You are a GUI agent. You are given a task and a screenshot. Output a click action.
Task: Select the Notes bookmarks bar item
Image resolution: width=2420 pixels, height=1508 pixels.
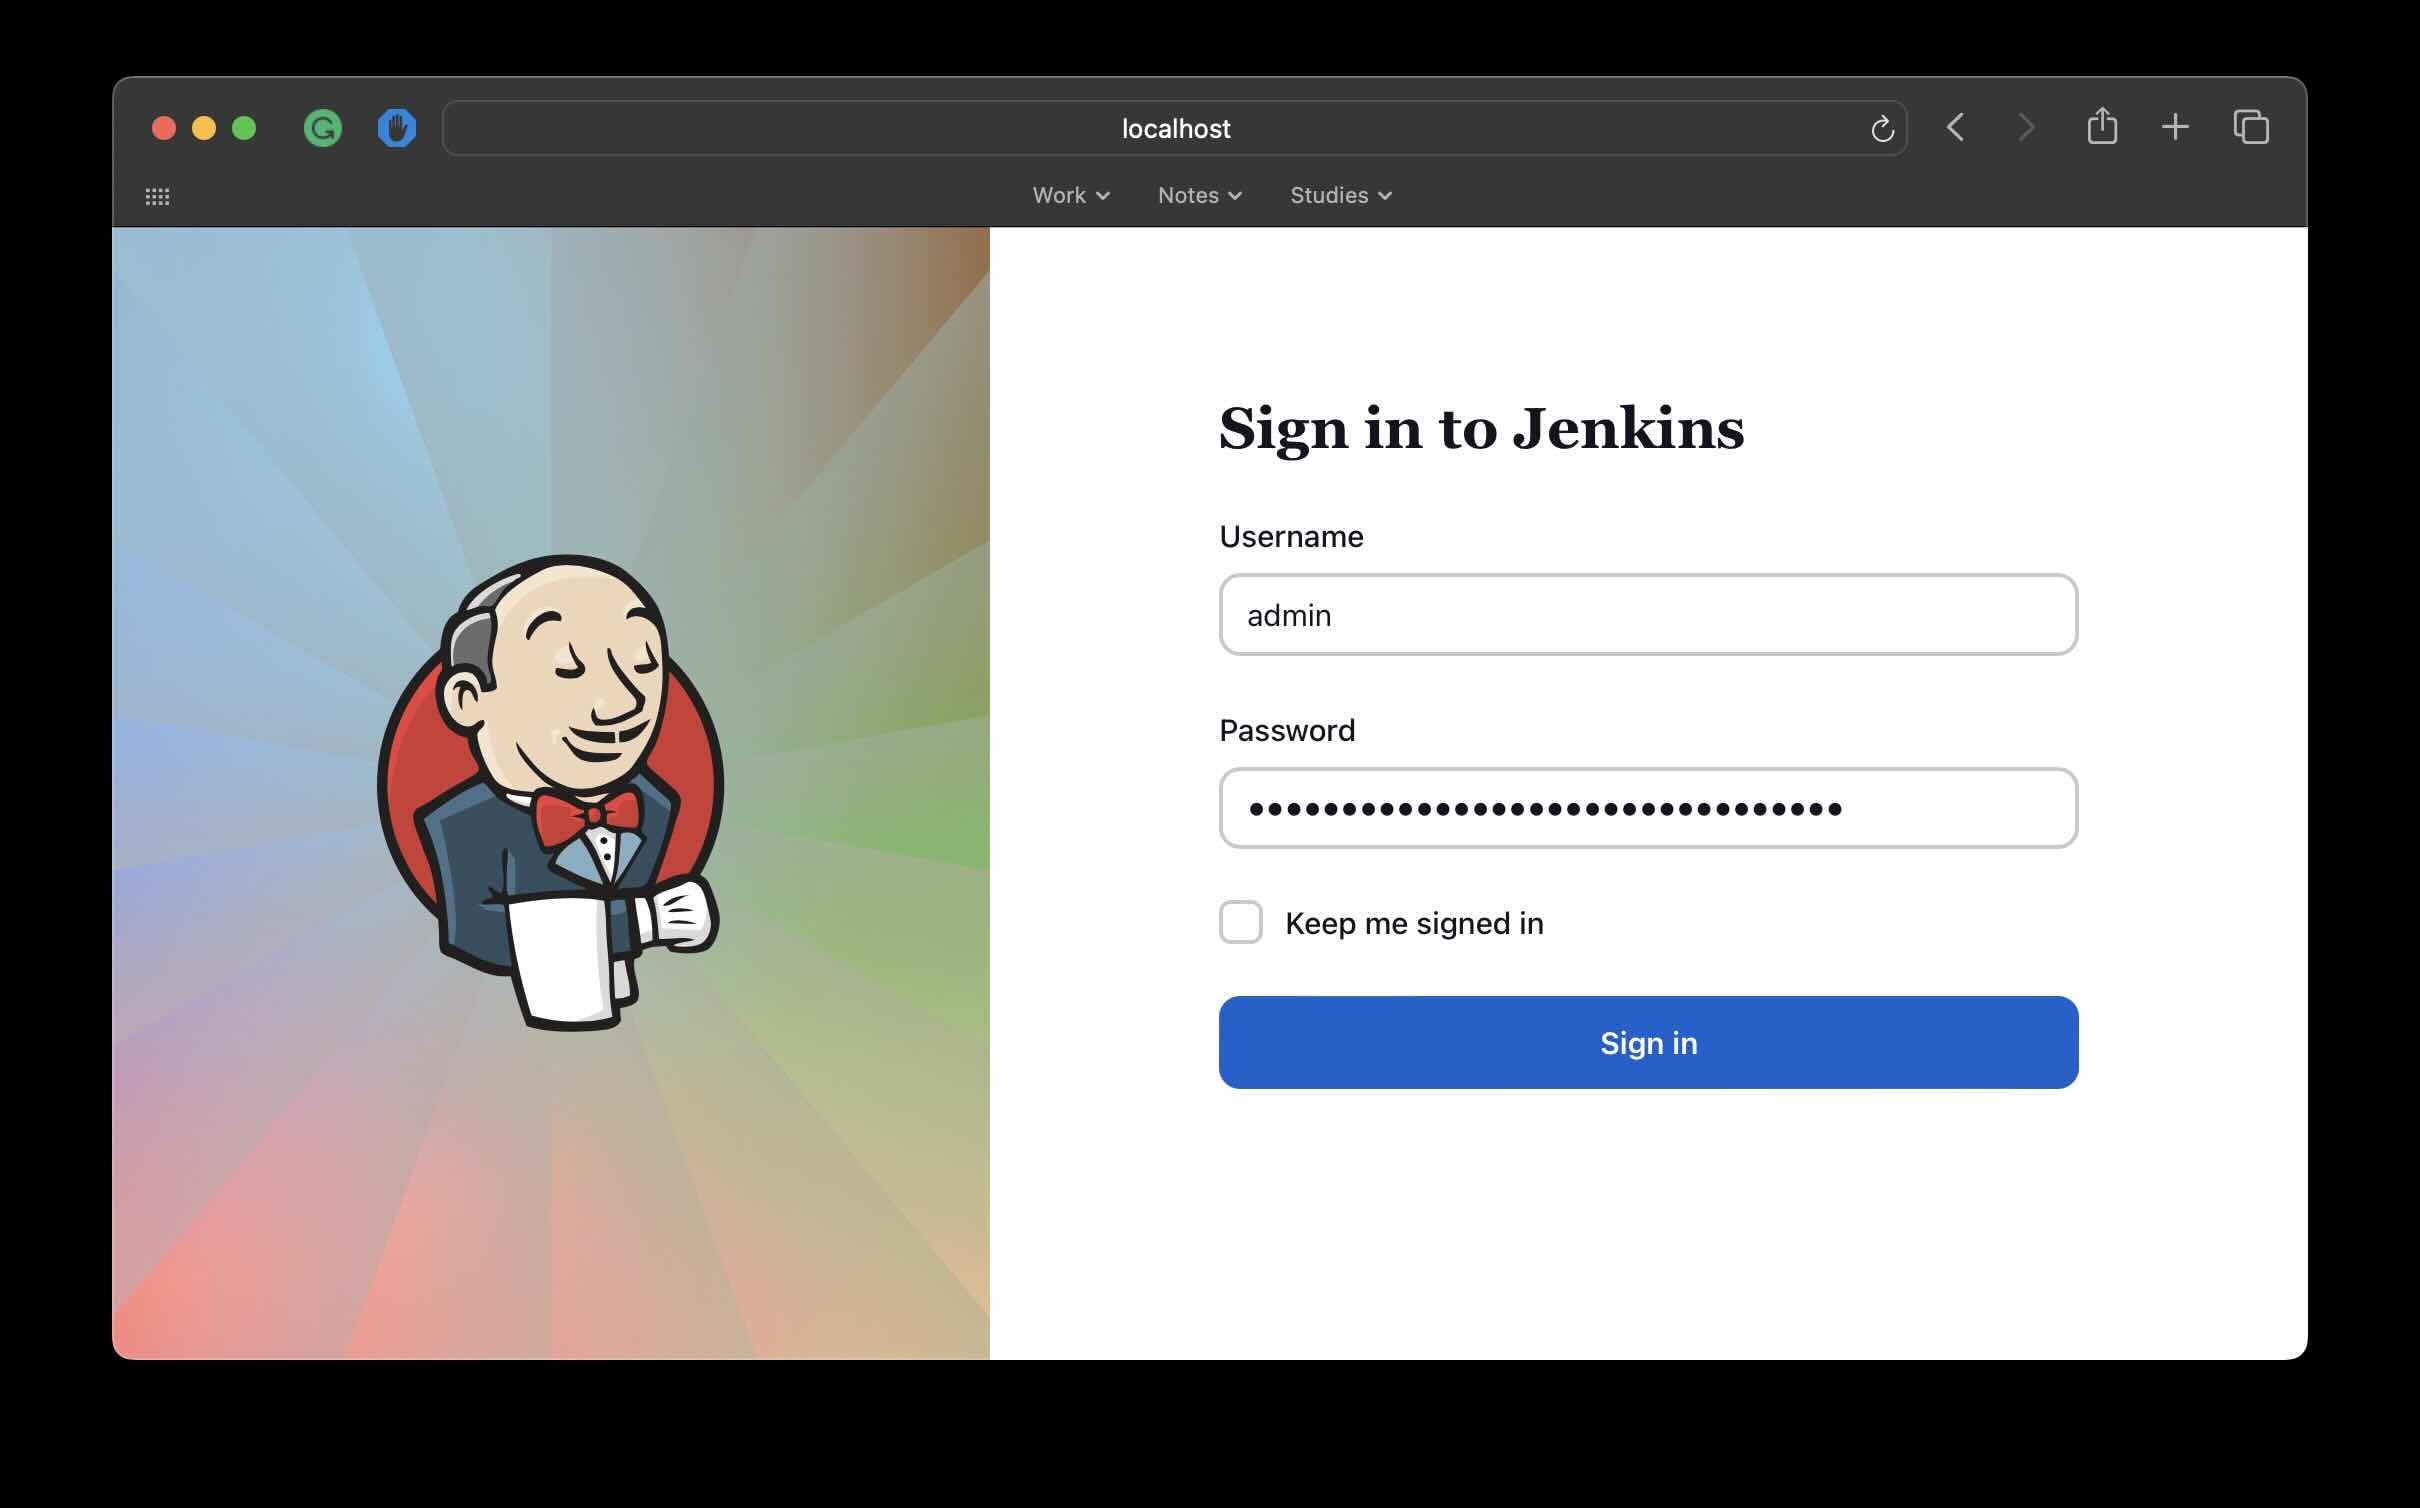(1198, 195)
